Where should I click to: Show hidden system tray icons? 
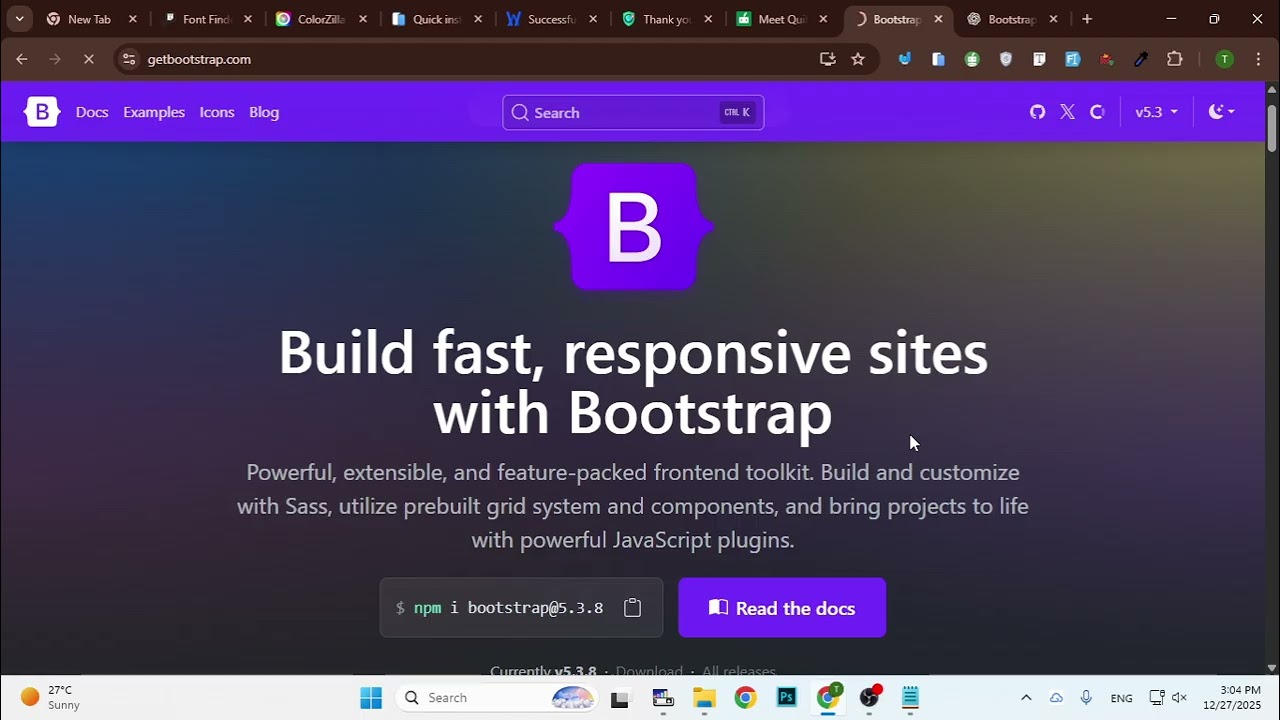click(1026, 698)
